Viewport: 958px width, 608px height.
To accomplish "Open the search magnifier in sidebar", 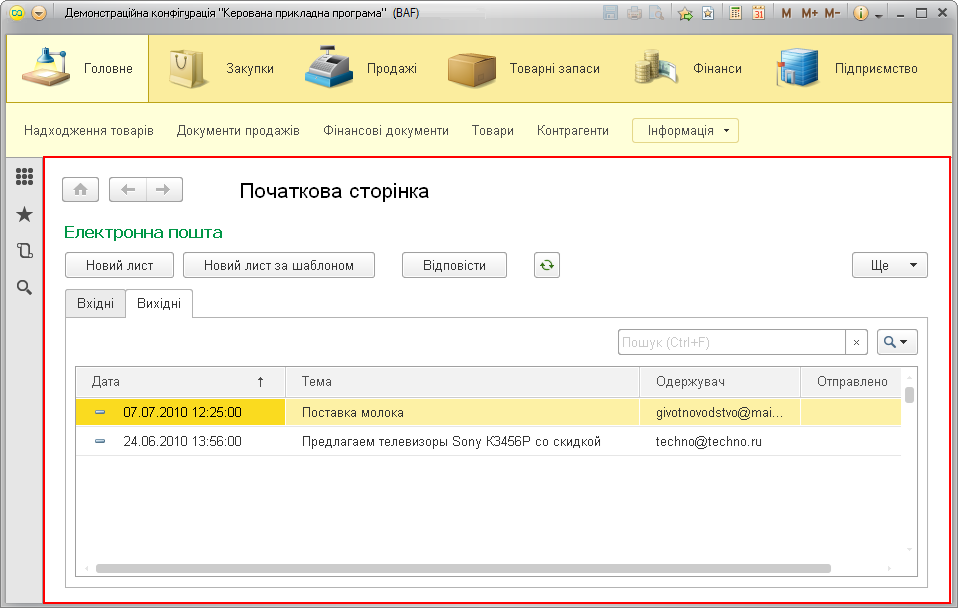I will tap(24, 287).
